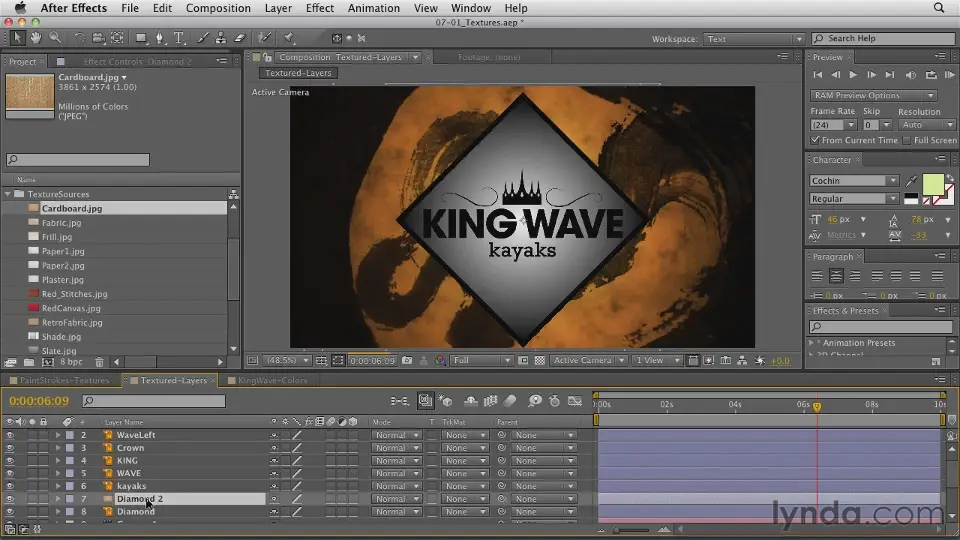Image resolution: width=960 pixels, height=540 pixels.
Task: Choose the Pen tool in toolbar
Action: [161, 39]
